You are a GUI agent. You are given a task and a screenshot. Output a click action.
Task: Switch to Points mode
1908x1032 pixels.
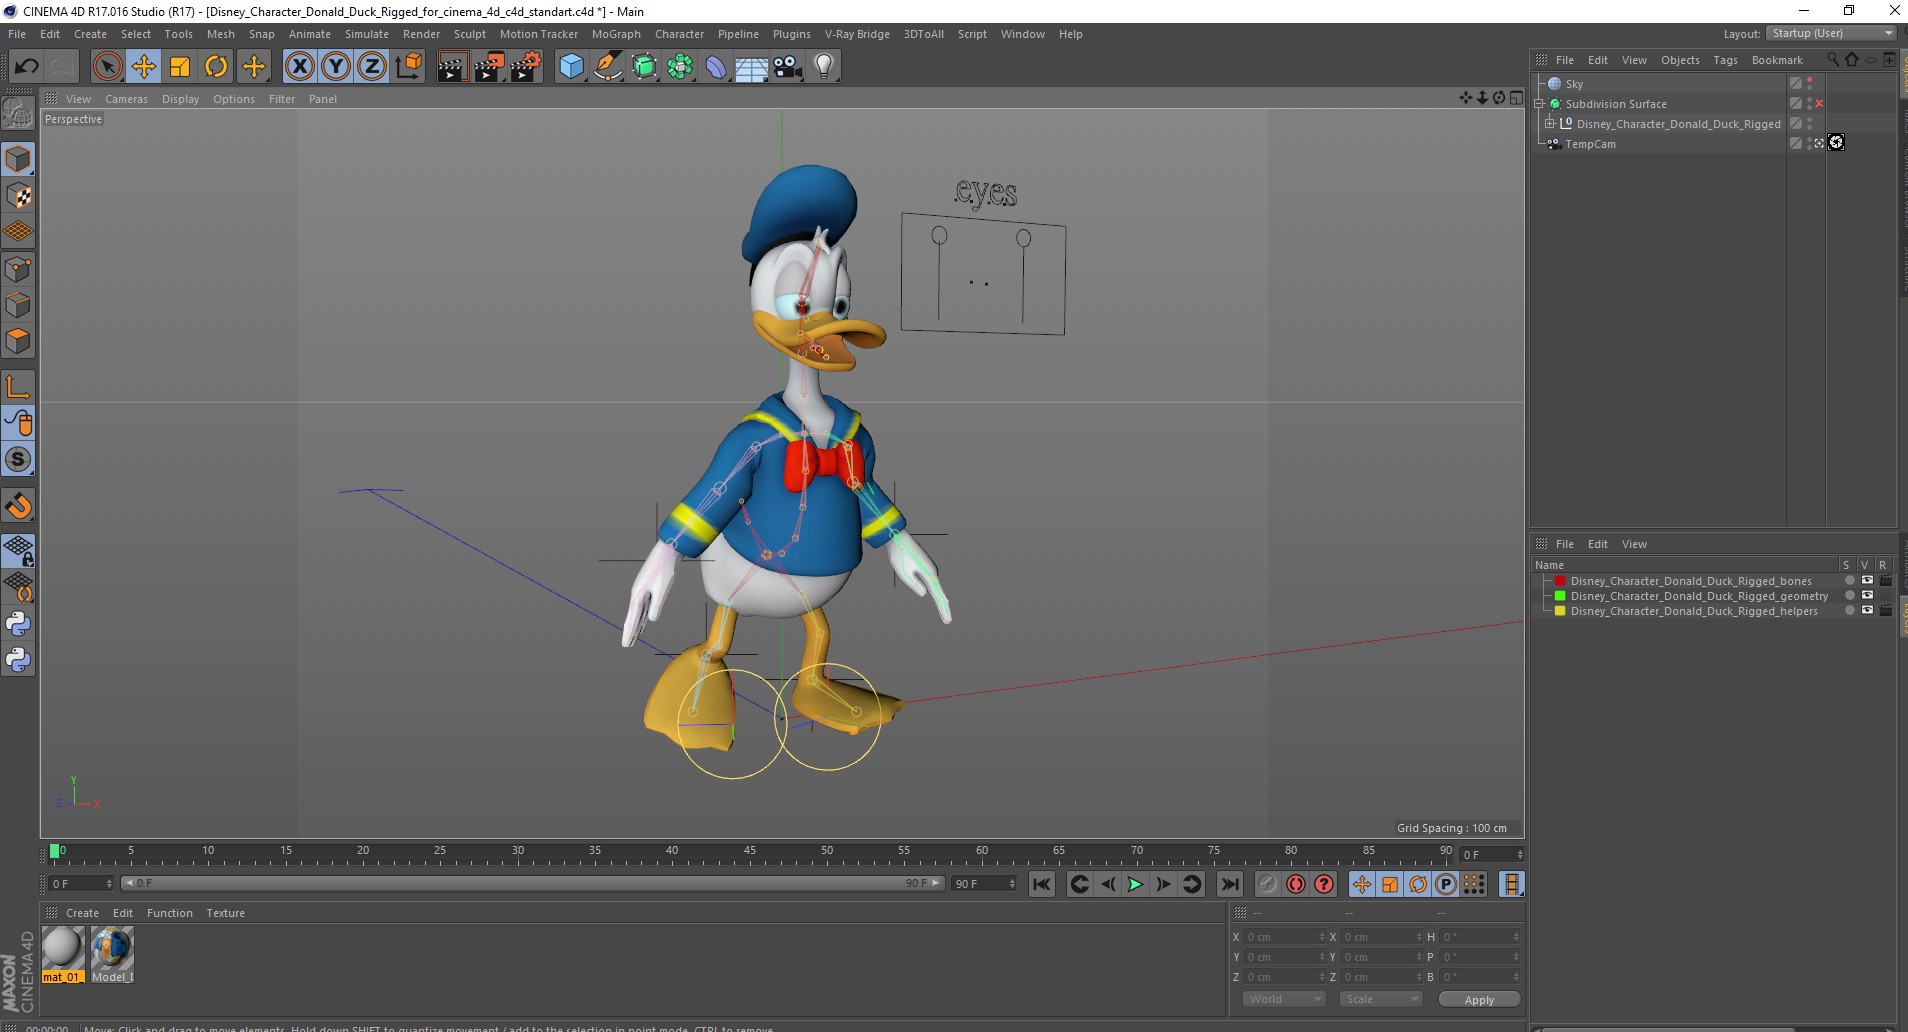[18, 269]
